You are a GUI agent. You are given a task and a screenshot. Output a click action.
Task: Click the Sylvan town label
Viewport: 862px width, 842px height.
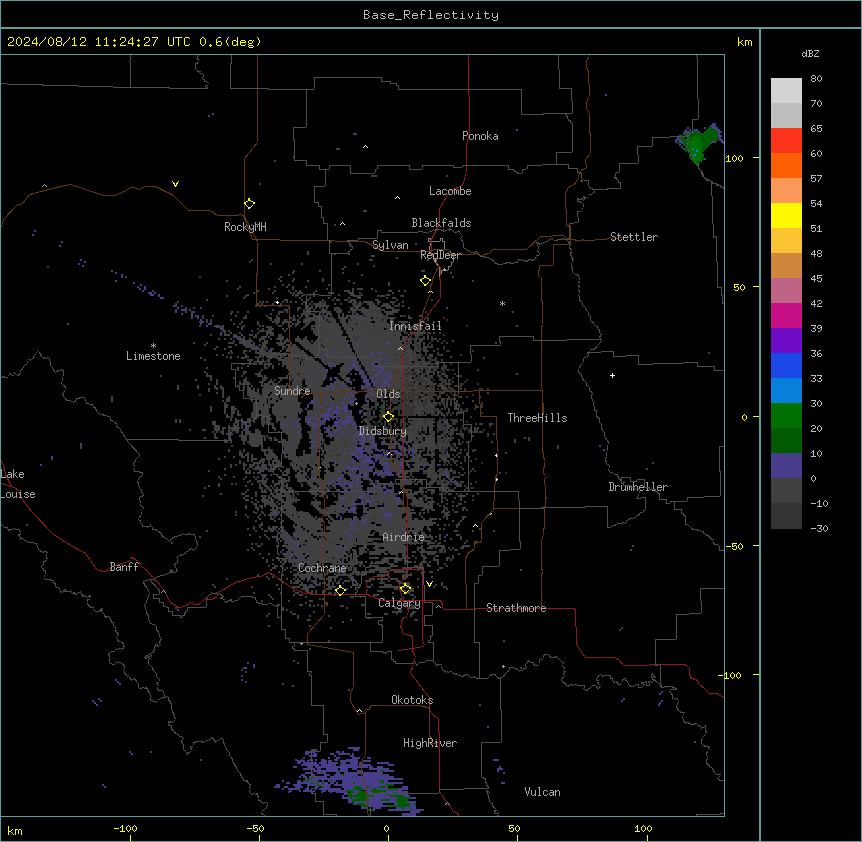coord(390,245)
